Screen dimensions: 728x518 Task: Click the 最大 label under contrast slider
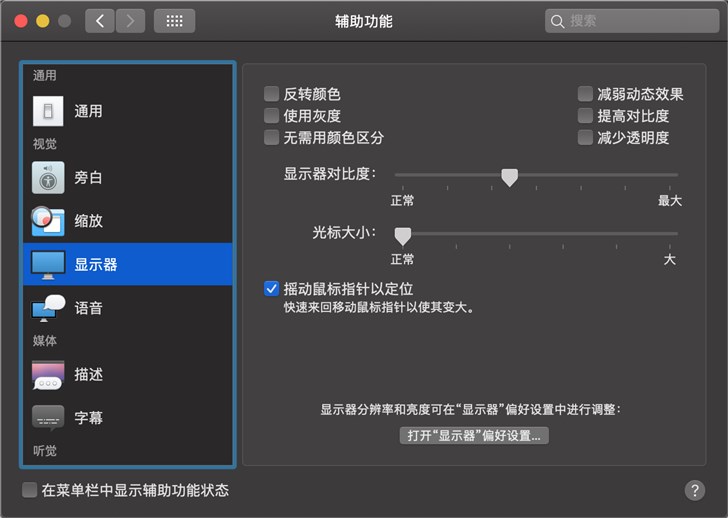pyautogui.click(x=670, y=201)
